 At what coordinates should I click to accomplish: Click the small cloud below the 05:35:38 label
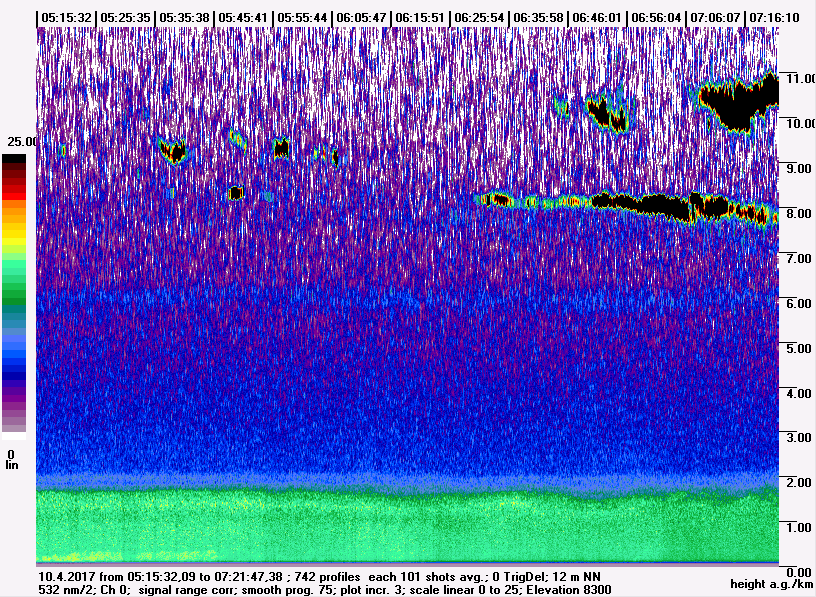[x=173, y=150]
